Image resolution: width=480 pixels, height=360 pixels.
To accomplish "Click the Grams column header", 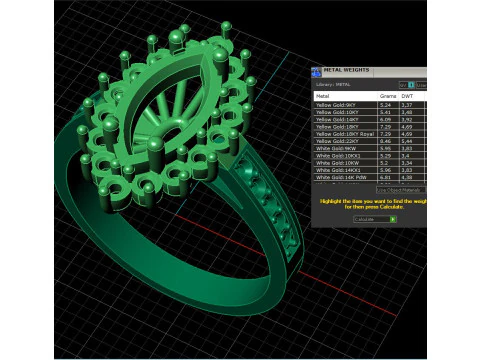I will [x=388, y=96].
